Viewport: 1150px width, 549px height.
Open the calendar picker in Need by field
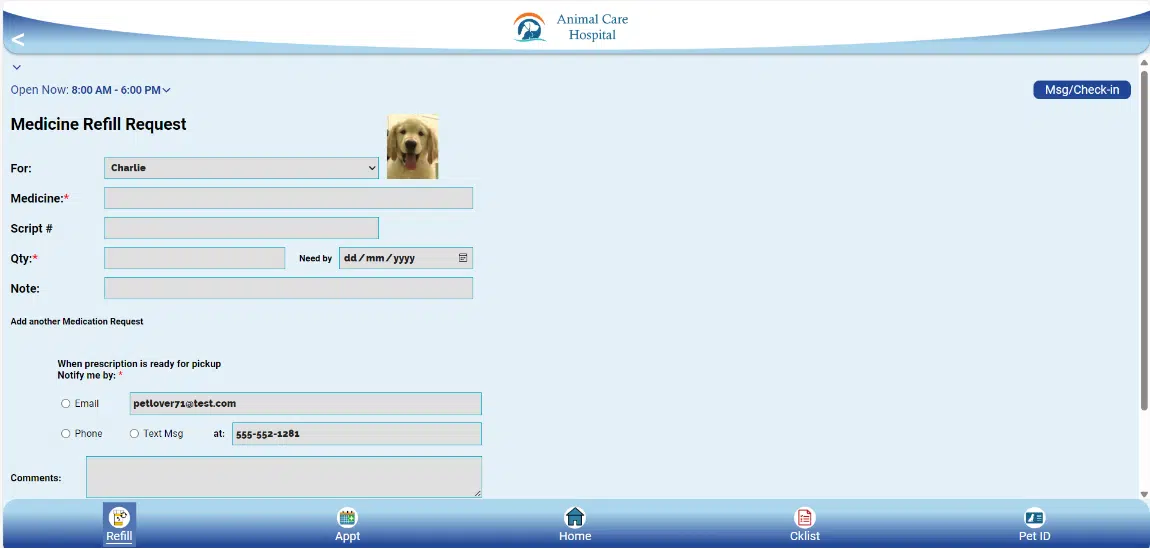[x=463, y=258]
